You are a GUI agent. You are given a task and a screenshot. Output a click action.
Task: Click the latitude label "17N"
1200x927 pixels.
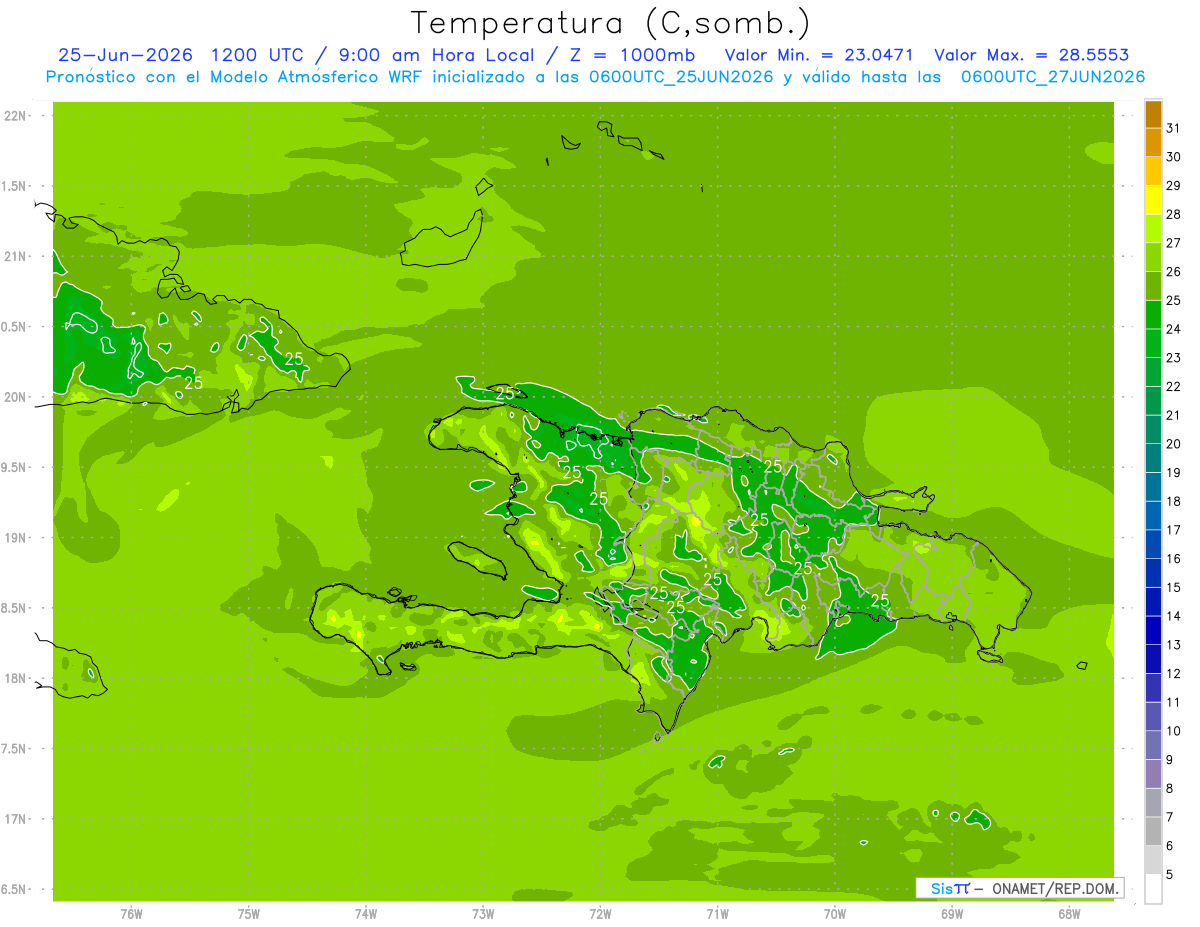(x=15, y=819)
